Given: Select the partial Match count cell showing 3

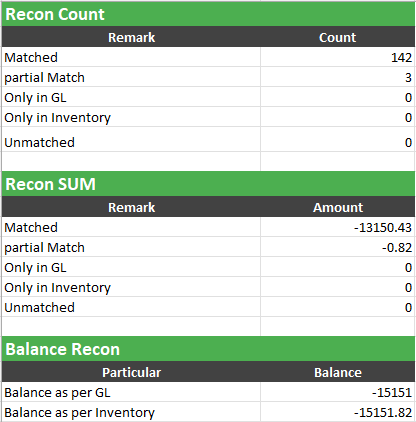Looking at the screenshot, I should click(337, 77).
